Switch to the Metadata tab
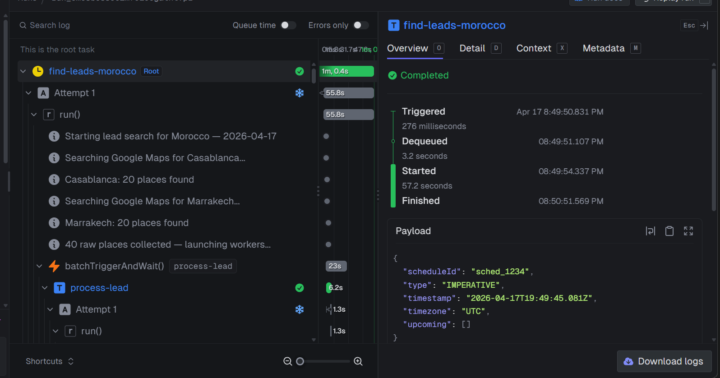Image resolution: width=720 pixels, height=378 pixels. [611, 48]
